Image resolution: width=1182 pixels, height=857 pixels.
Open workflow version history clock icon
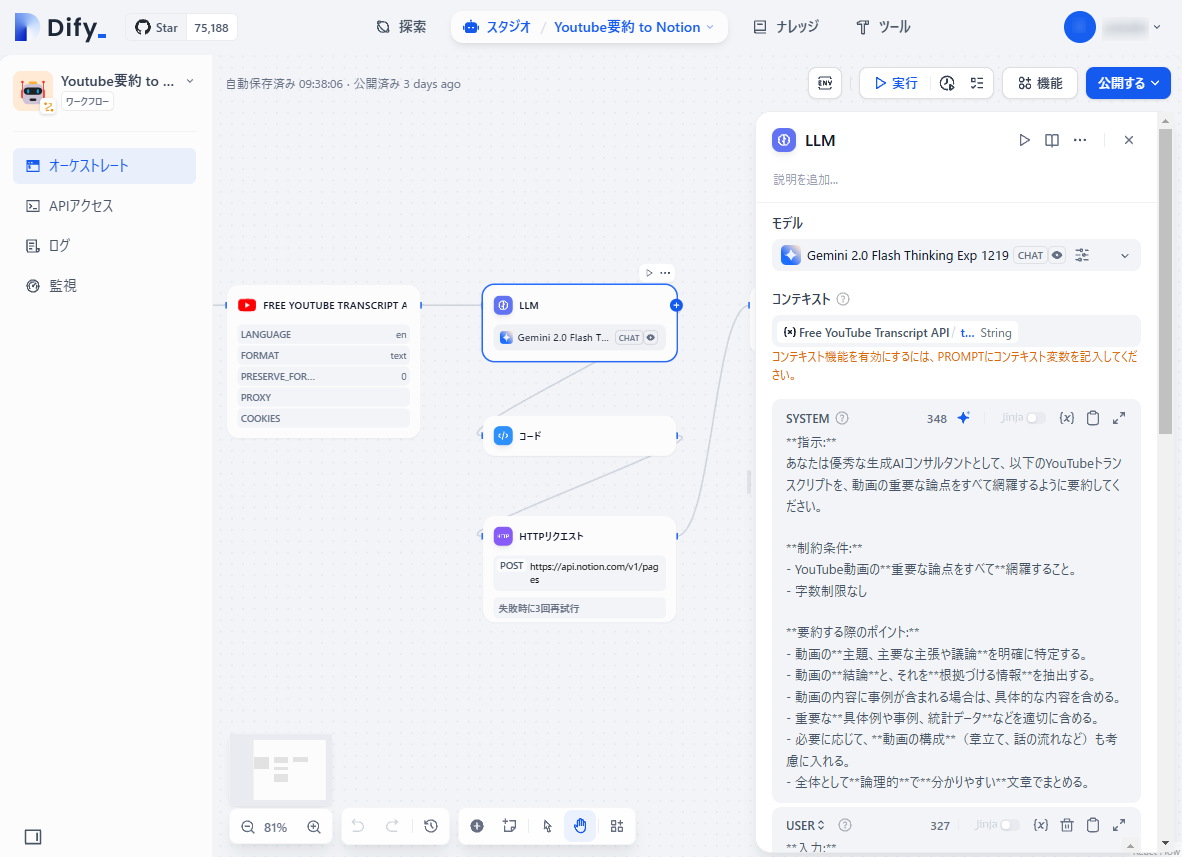[x=430, y=826]
